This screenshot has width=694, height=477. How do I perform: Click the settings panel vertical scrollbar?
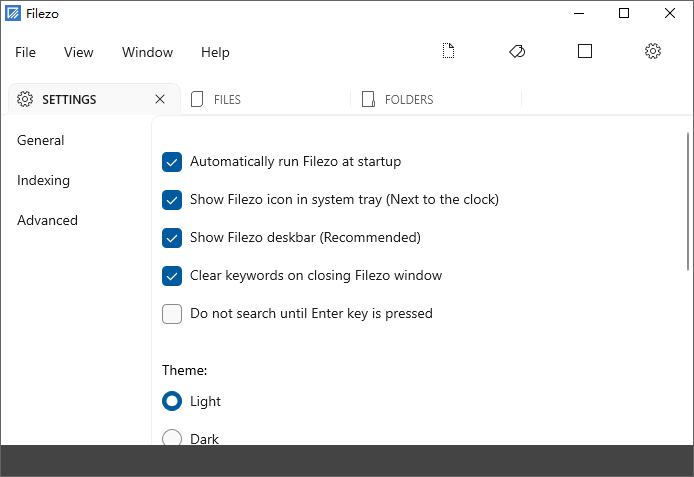688,201
